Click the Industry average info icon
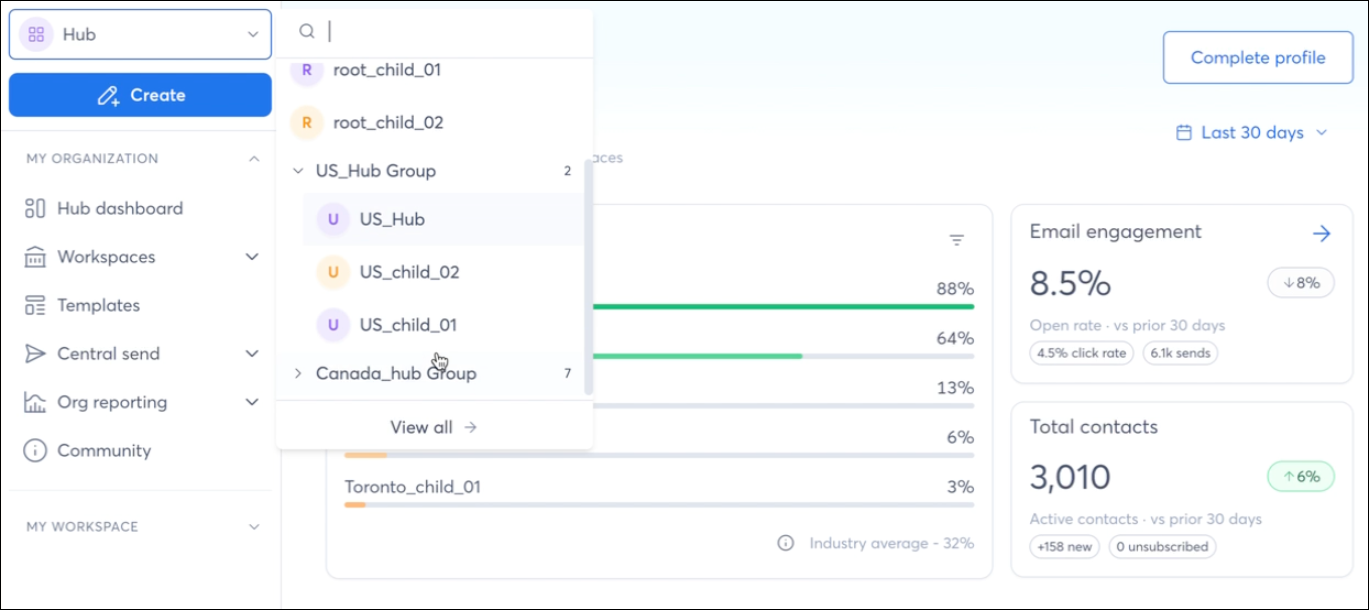Screen dimensions: 1369x610 pyautogui.click(x=786, y=543)
